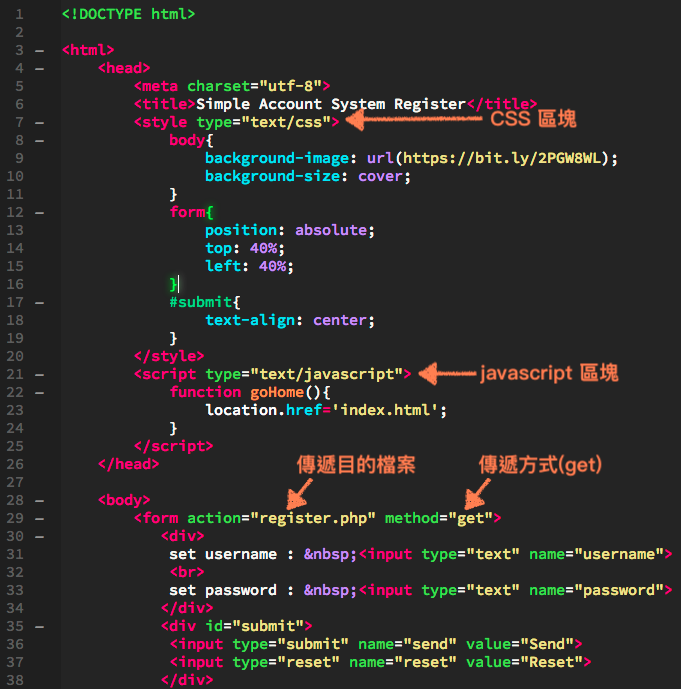Click the background-size property
This screenshot has height=689, width=681.
tap(272, 176)
